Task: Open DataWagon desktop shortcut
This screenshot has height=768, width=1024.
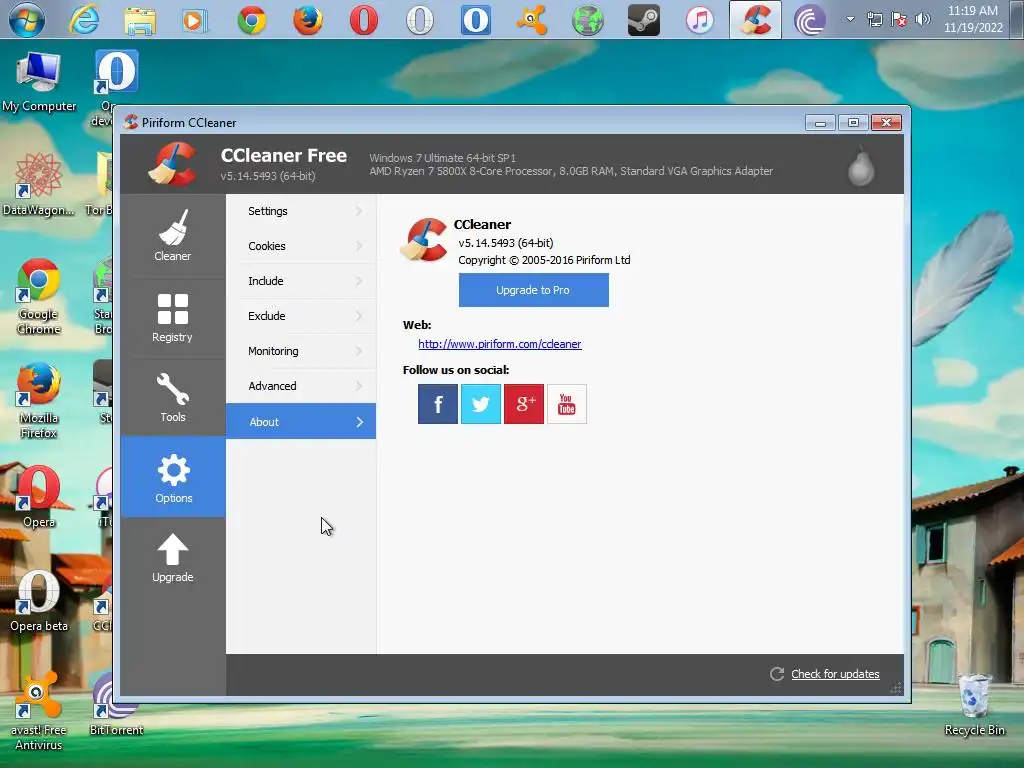Action: coord(39,184)
